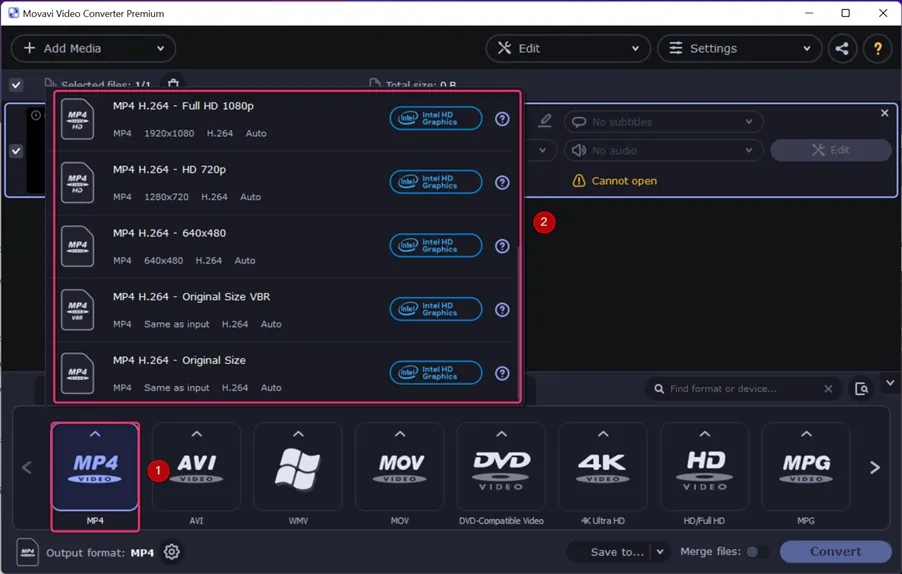Viewport: 902px width, 574px height.
Task: Go to the next formats with the right arrow
Action: [x=874, y=468]
